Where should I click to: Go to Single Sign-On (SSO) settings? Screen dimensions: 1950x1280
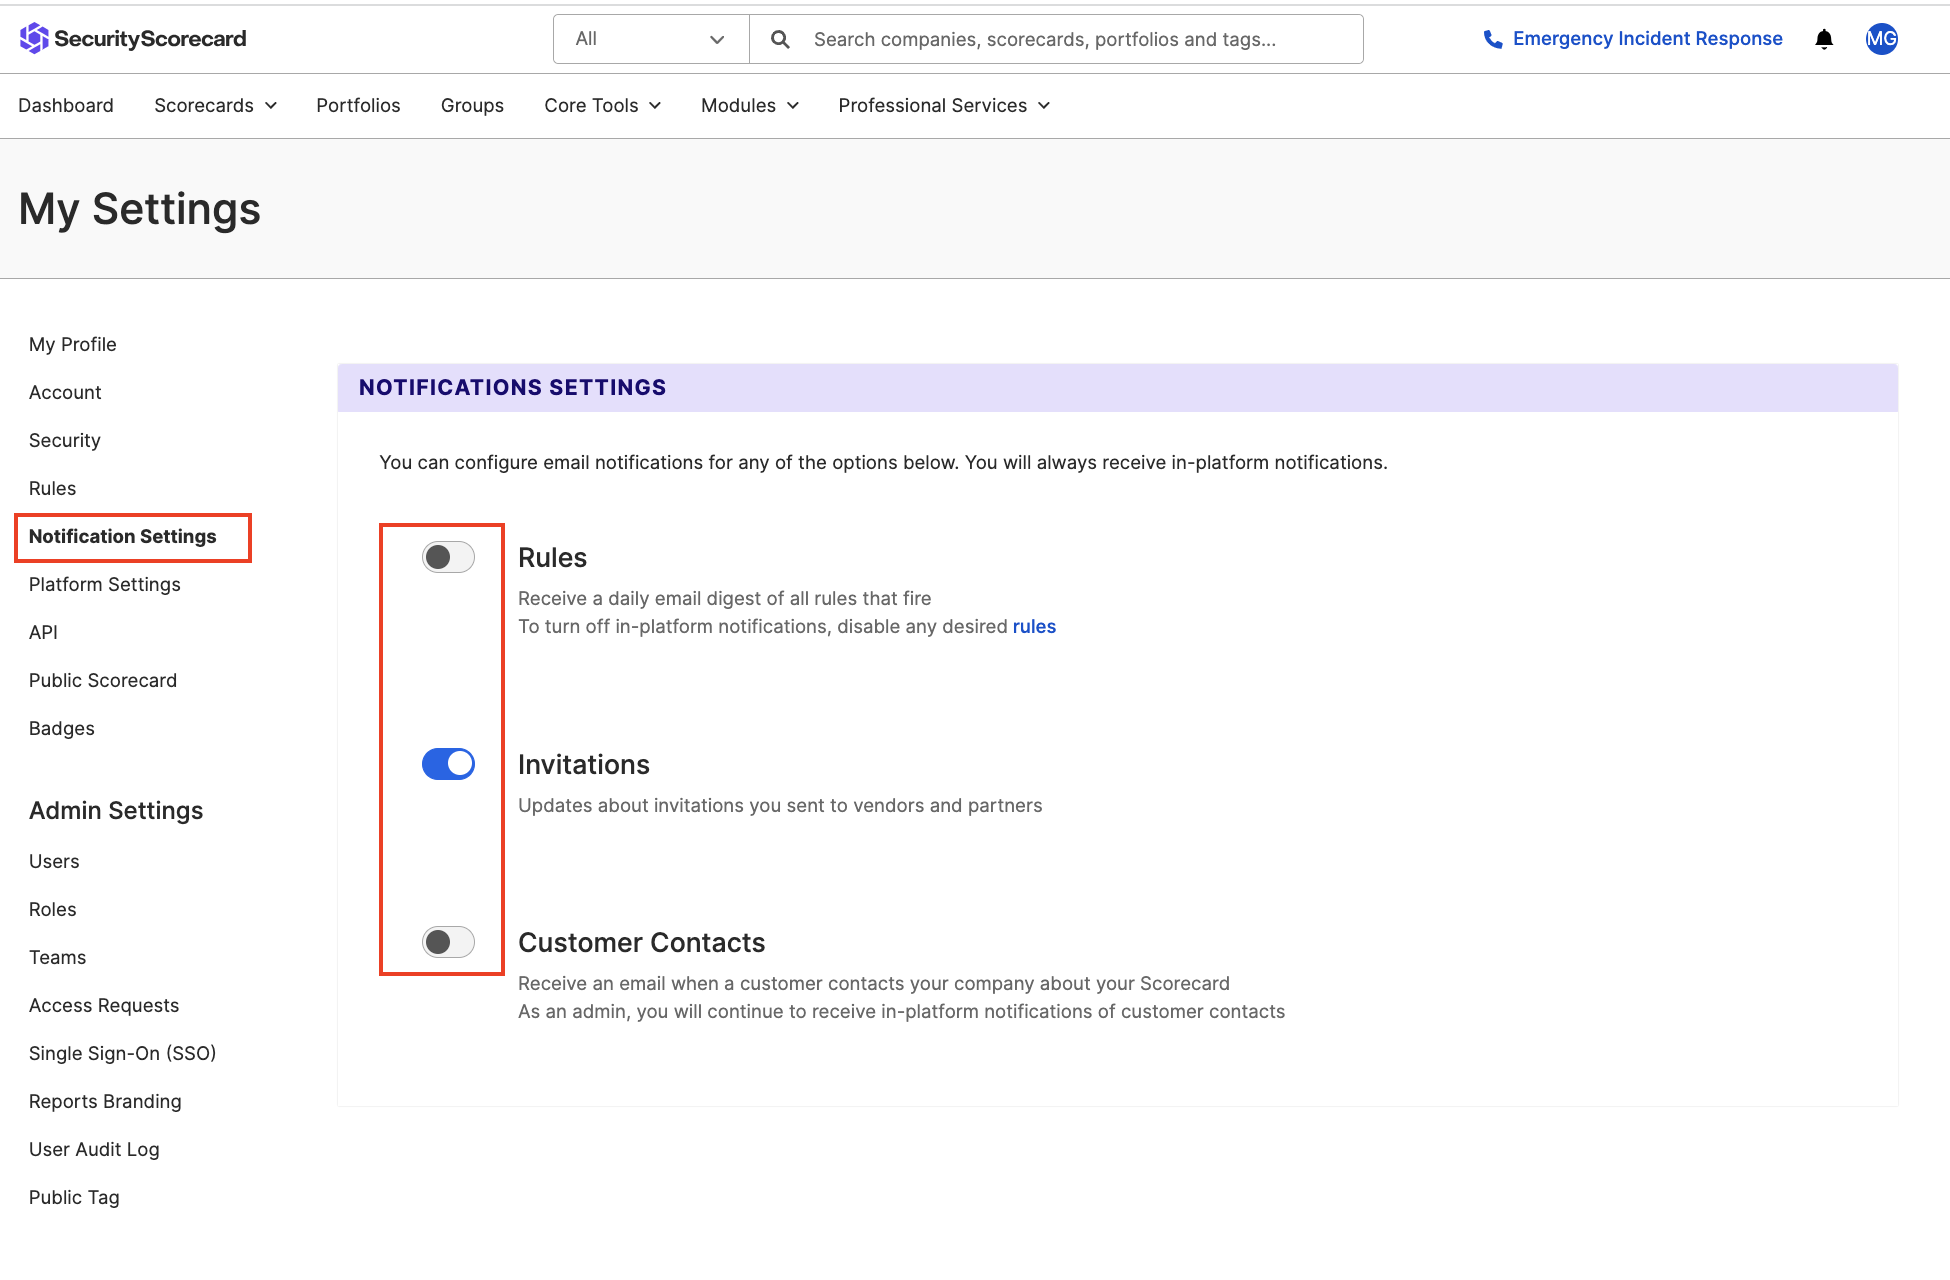click(122, 1053)
